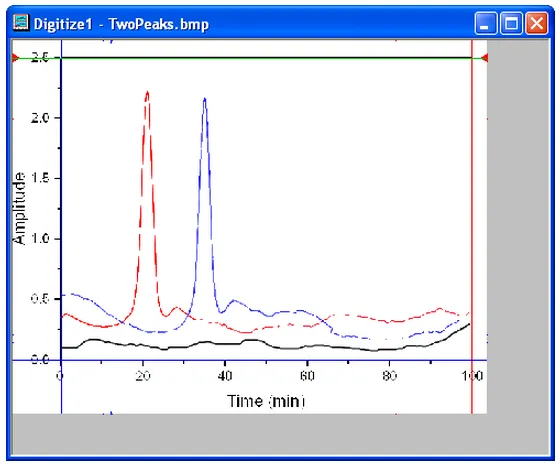Select the blue vertical line at 0
559x464 pixels.
pyautogui.click(x=61, y=227)
